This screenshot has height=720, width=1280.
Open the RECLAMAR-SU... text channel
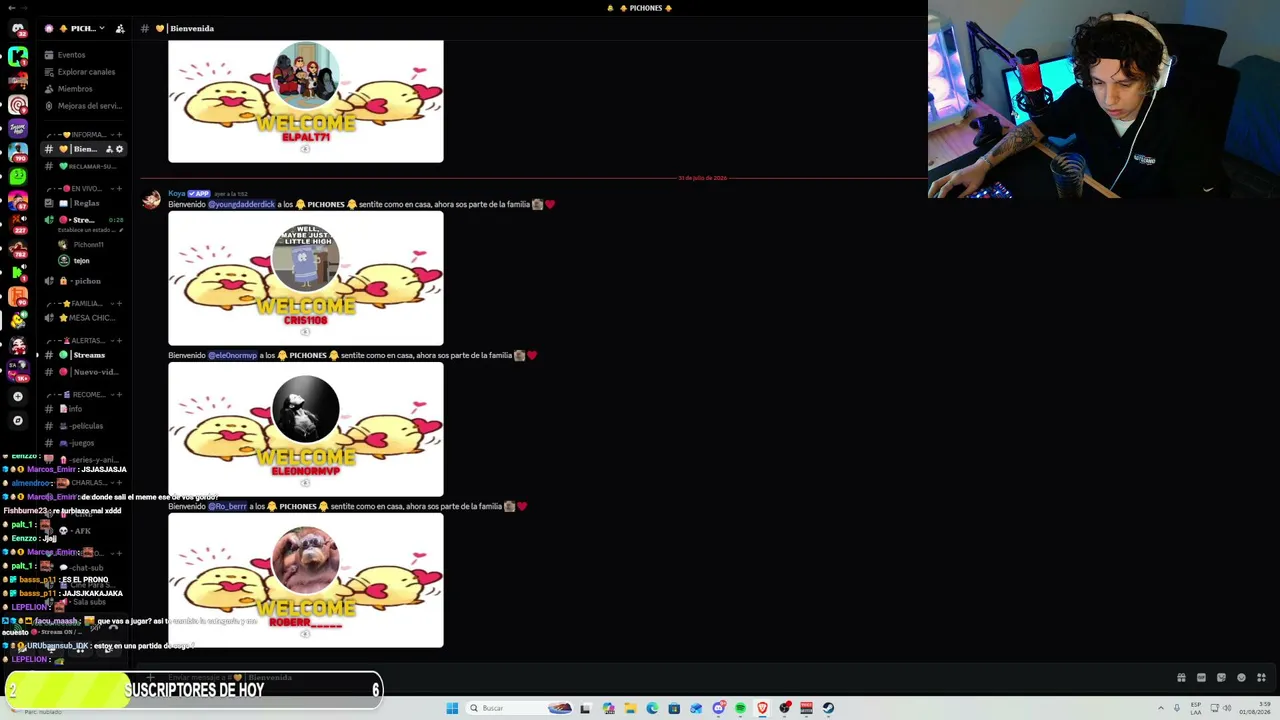click(x=84, y=166)
